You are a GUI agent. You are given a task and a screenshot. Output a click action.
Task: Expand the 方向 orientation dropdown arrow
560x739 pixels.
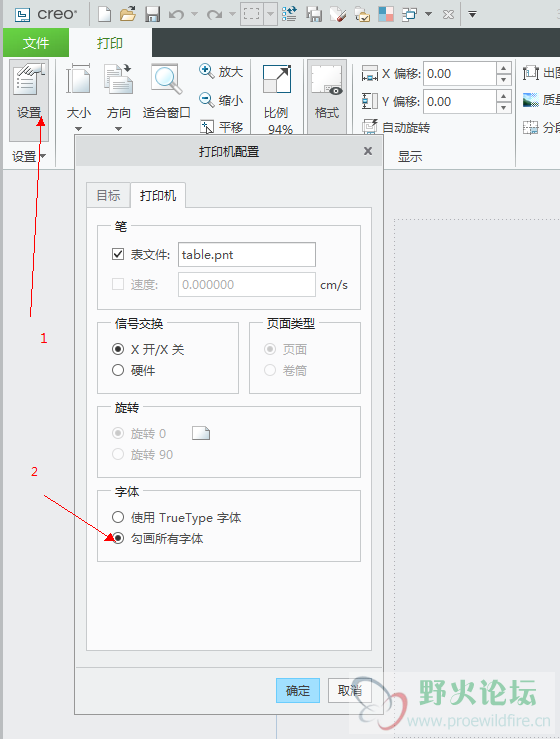118,129
